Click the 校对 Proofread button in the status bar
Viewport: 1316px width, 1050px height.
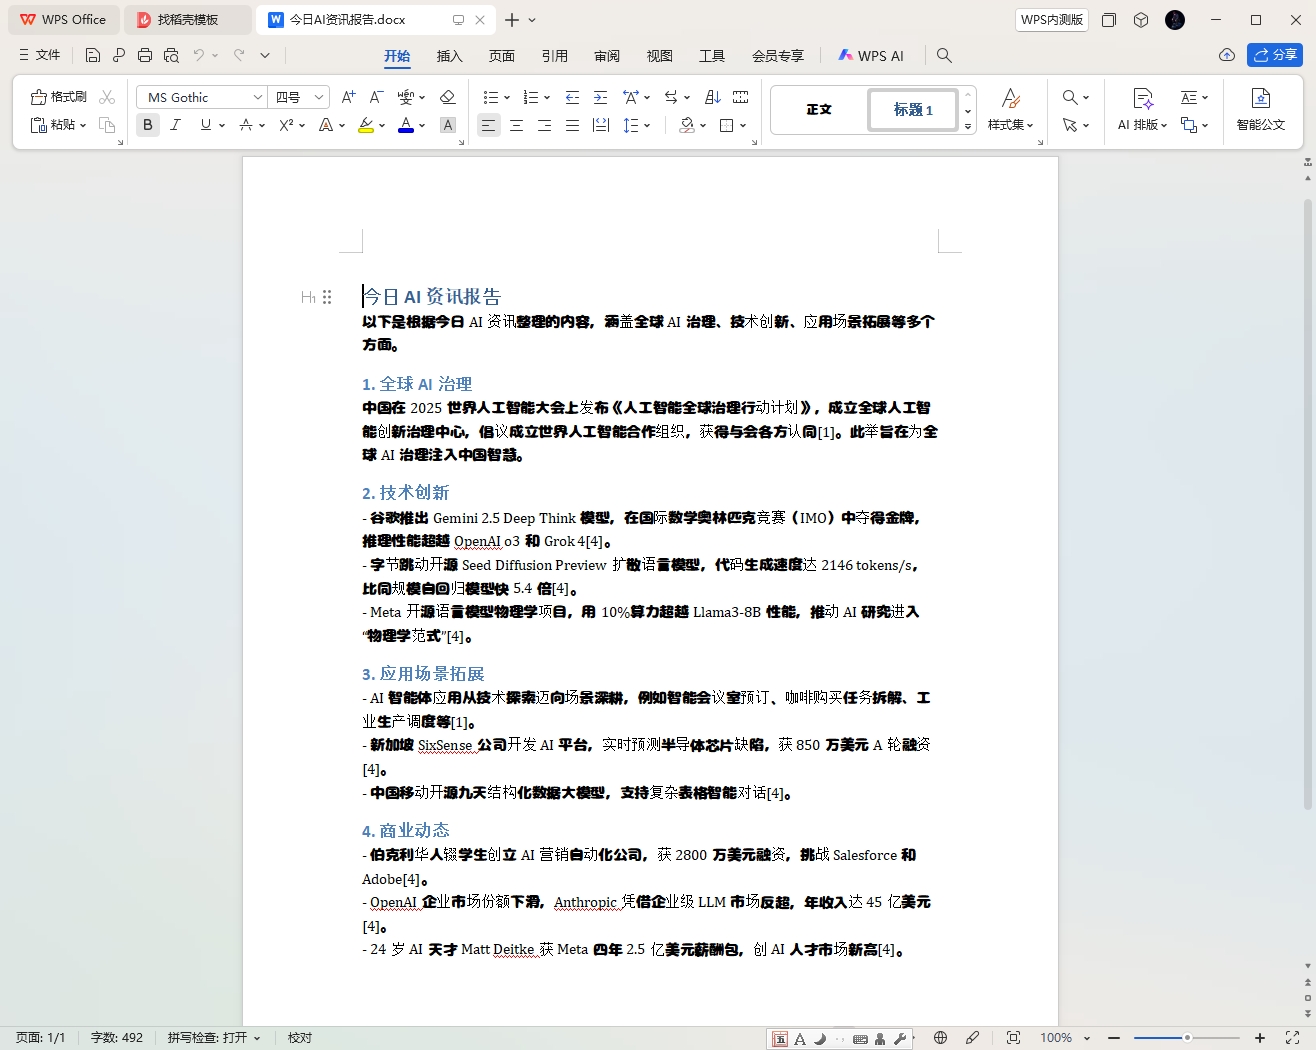[x=300, y=1038]
